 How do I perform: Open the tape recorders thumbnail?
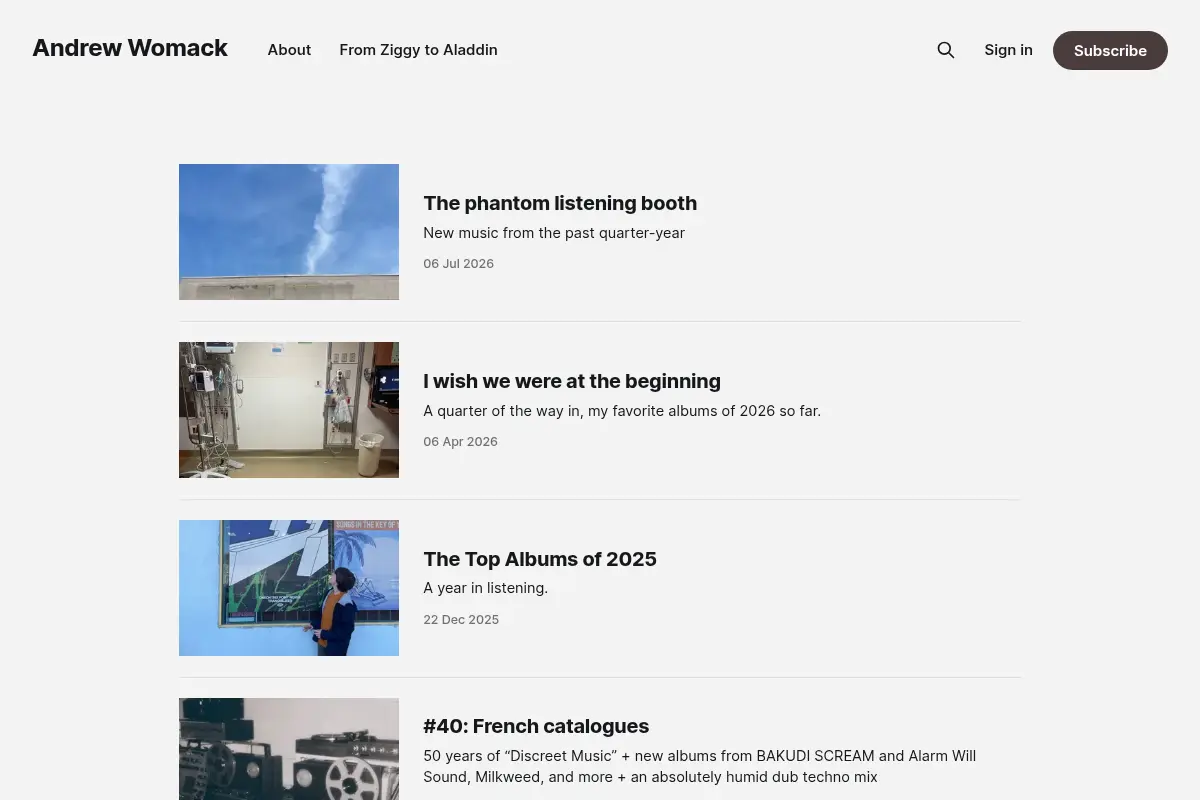[x=289, y=749]
